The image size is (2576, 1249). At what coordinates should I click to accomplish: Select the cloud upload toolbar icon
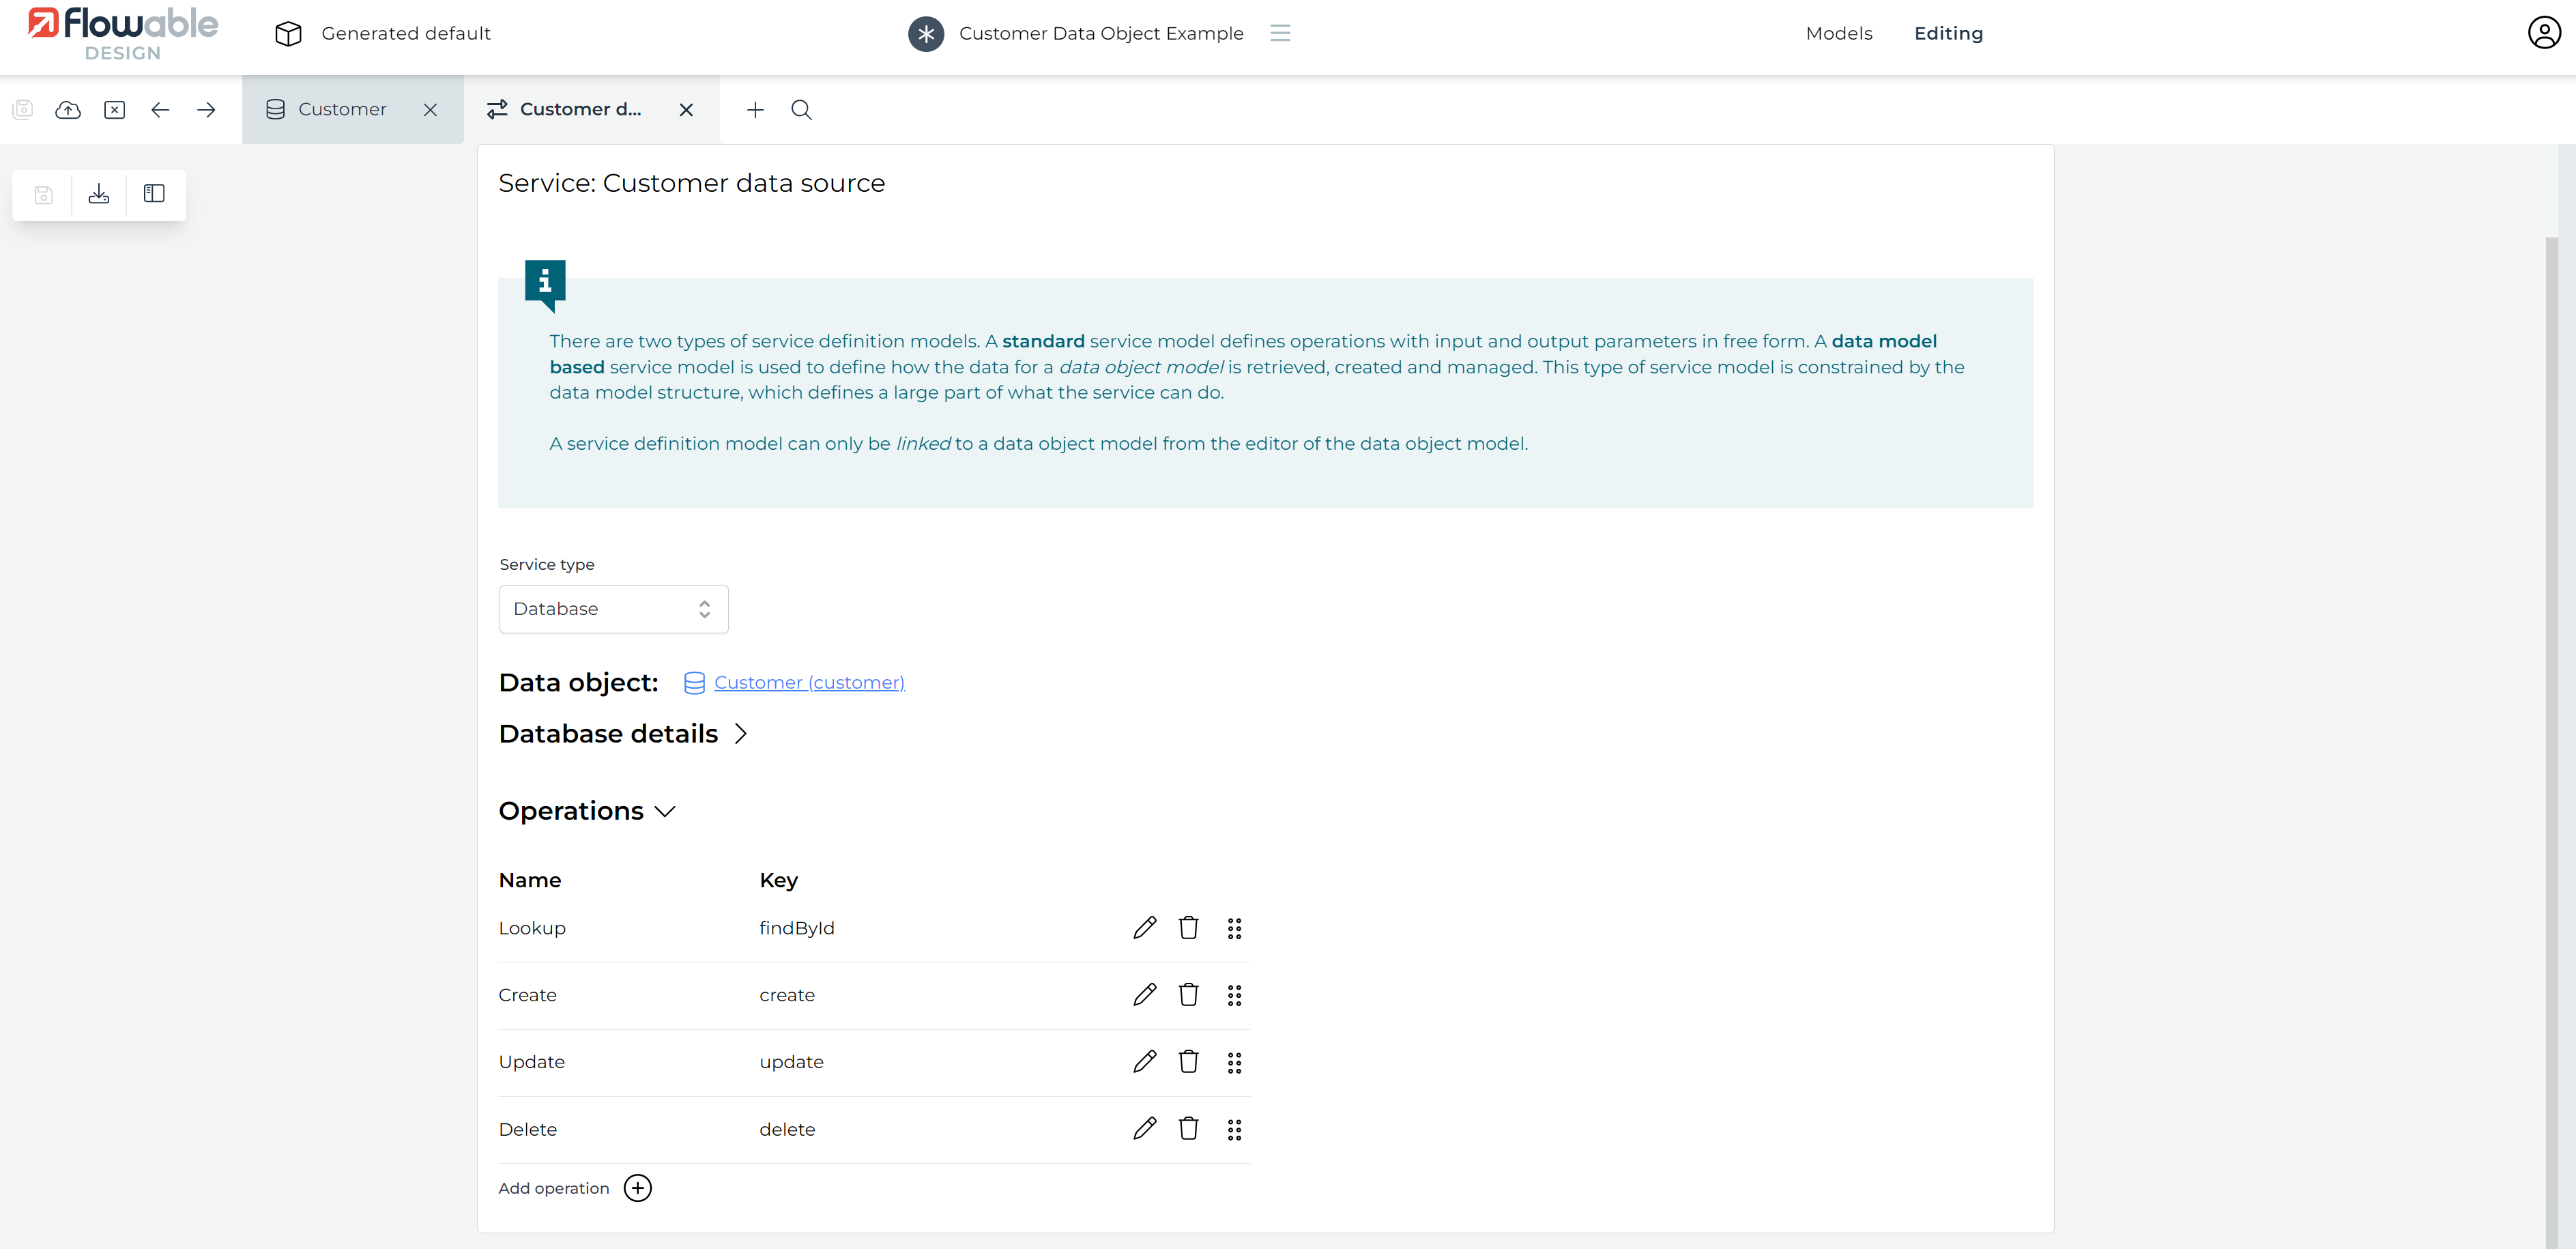tap(68, 110)
